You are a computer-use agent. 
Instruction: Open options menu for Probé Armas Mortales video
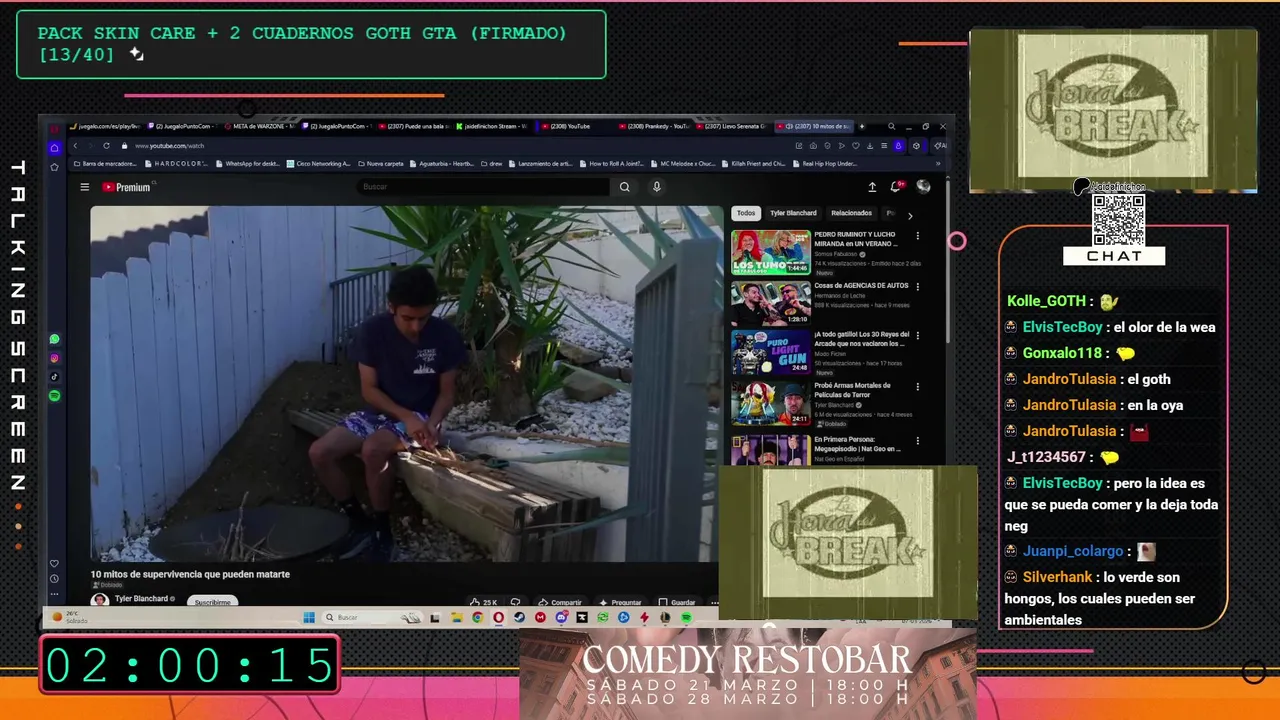click(918, 386)
